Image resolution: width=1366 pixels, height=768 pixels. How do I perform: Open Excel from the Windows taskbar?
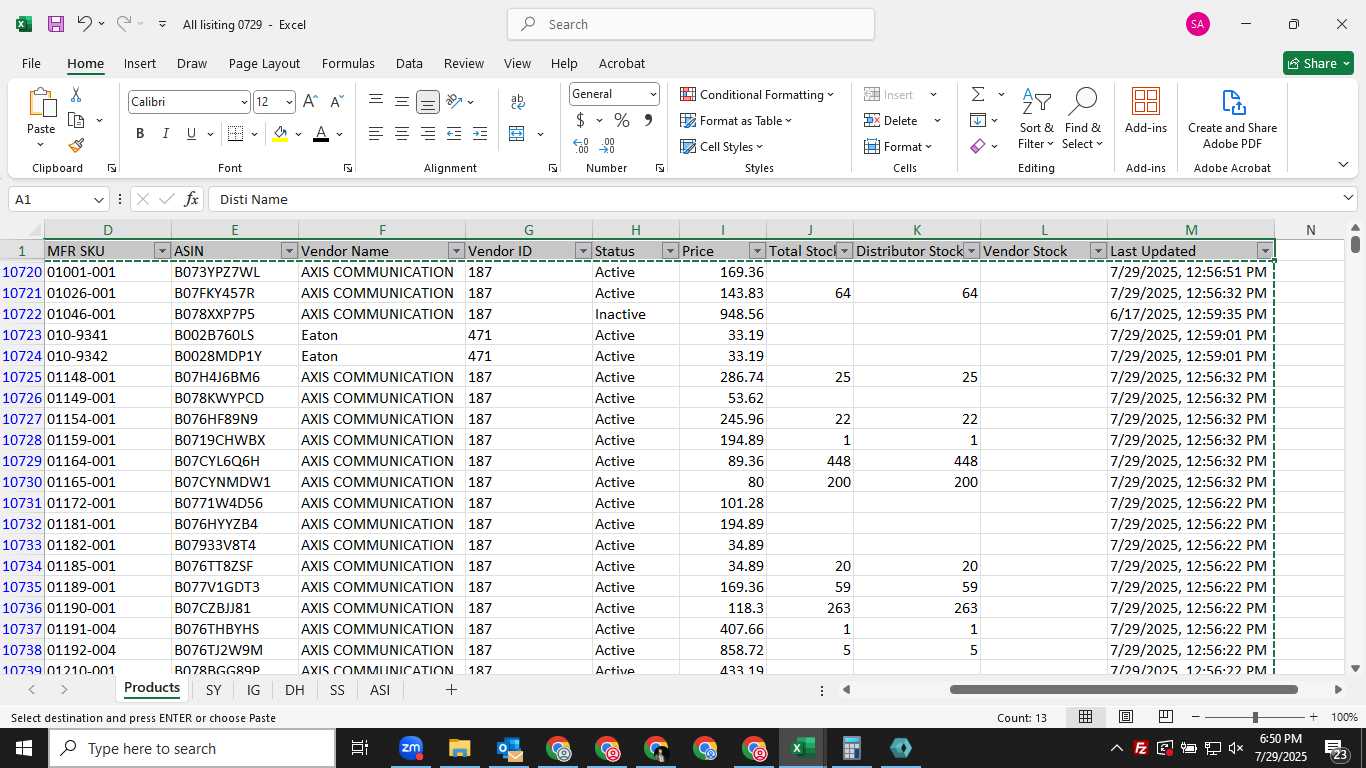click(x=803, y=748)
